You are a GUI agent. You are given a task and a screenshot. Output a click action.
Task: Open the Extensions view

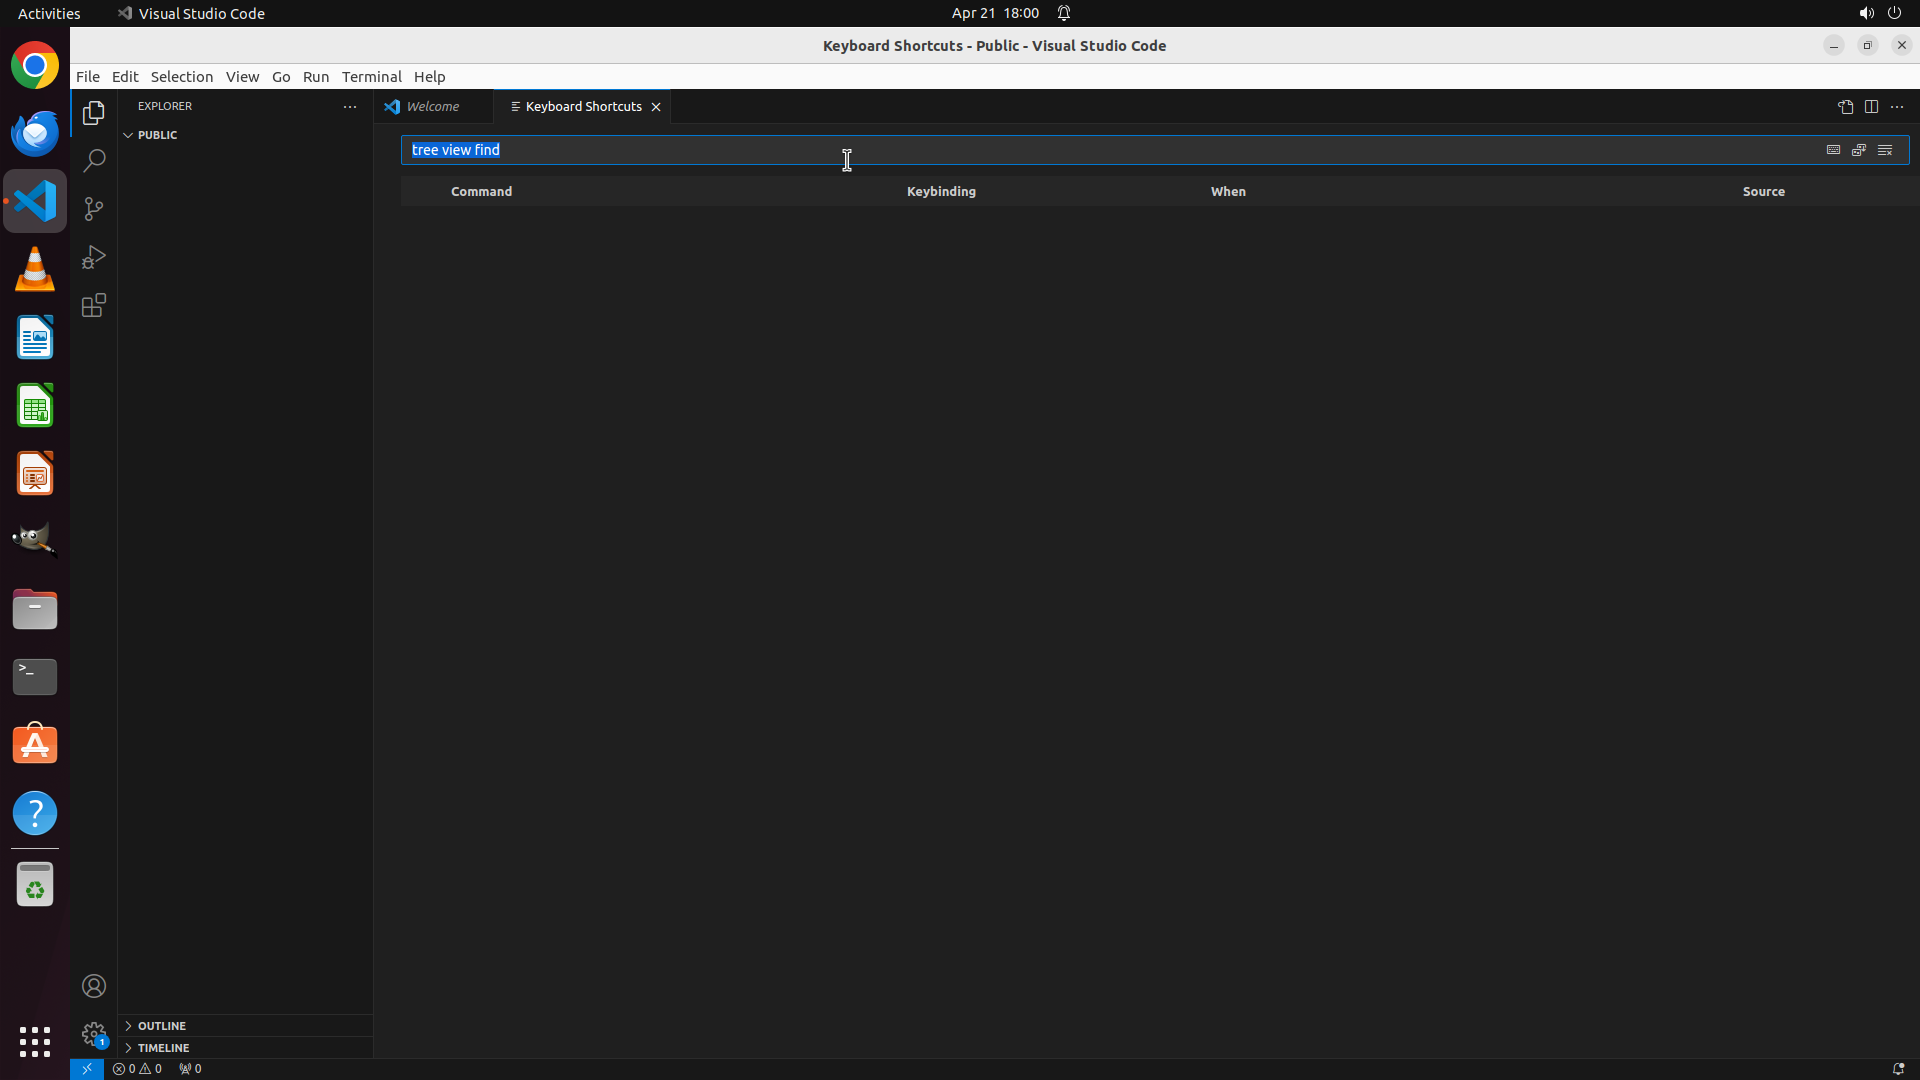tap(94, 305)
